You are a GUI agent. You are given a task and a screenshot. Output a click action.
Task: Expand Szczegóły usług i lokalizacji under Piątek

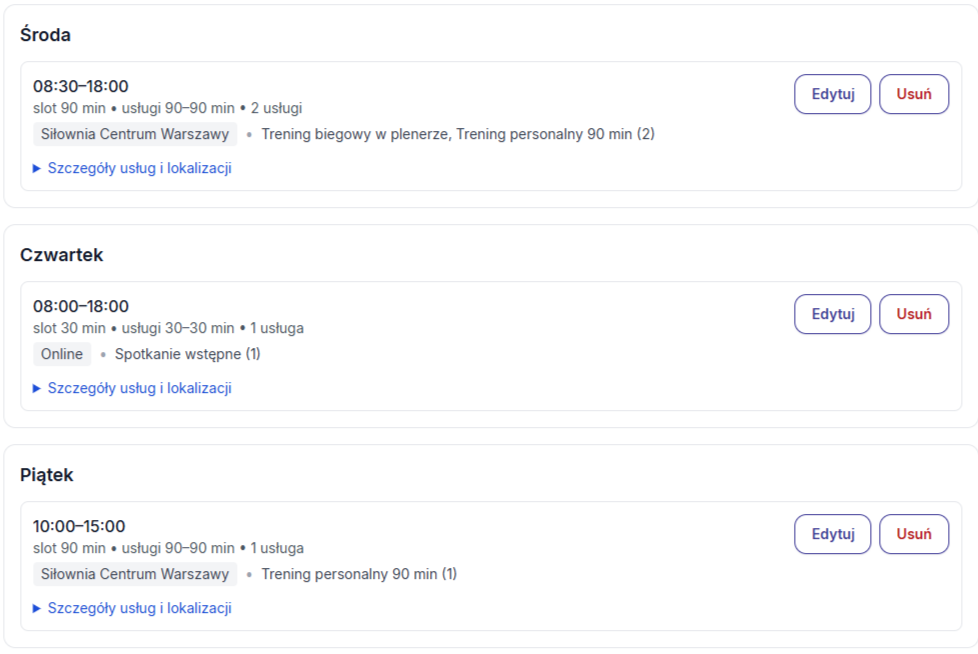coord(139,608)
